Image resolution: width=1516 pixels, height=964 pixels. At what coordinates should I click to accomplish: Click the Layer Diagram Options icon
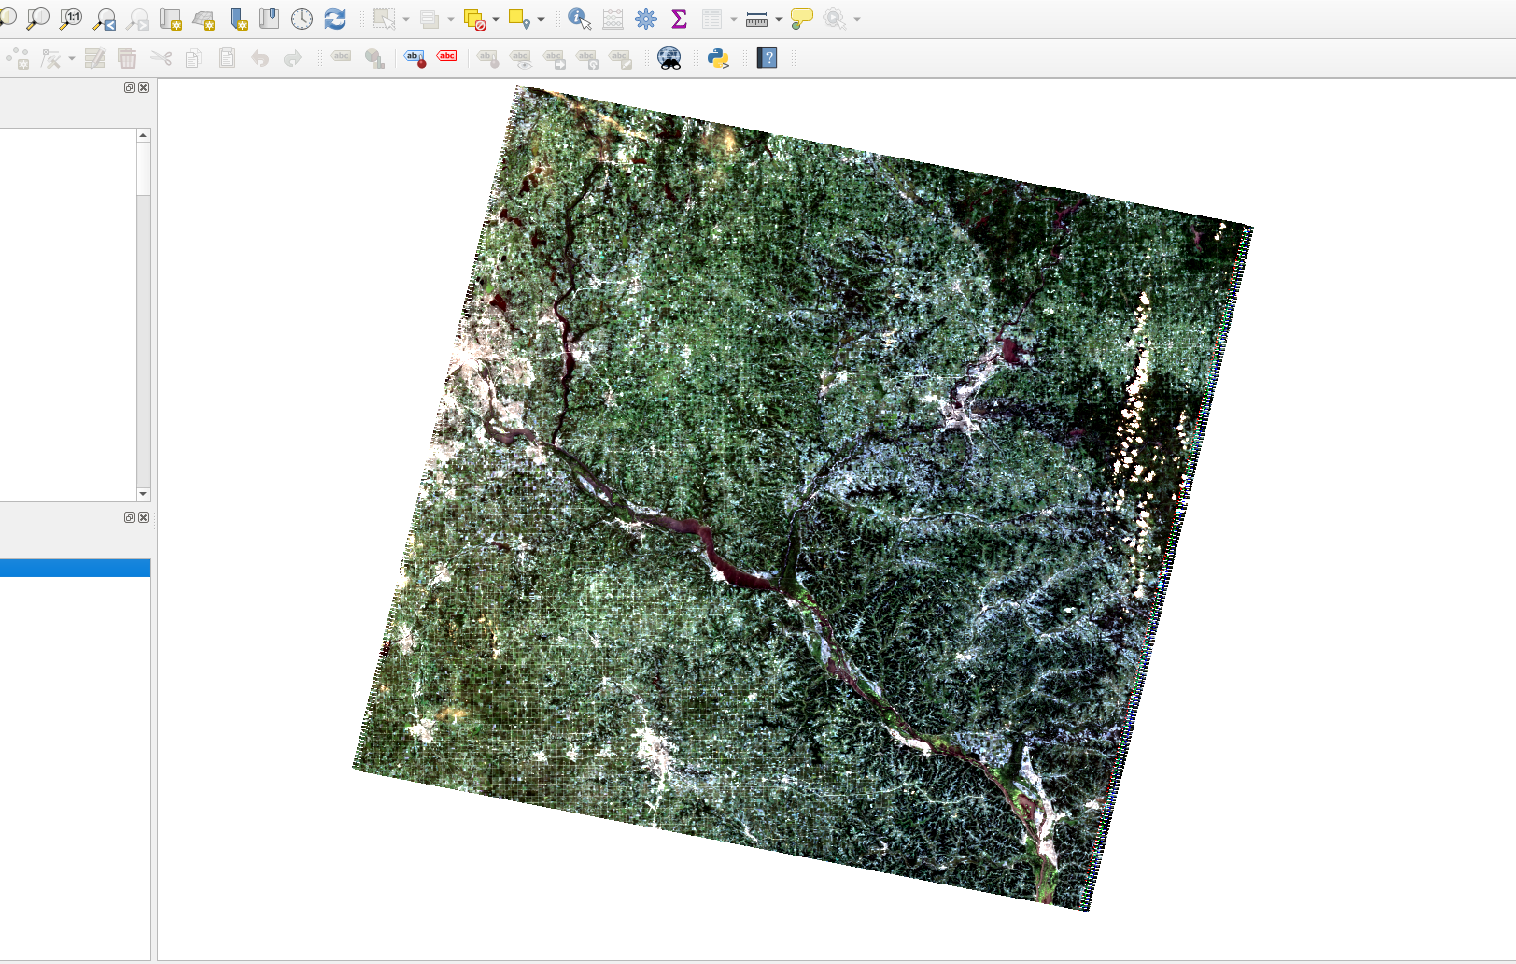[374, 58]
